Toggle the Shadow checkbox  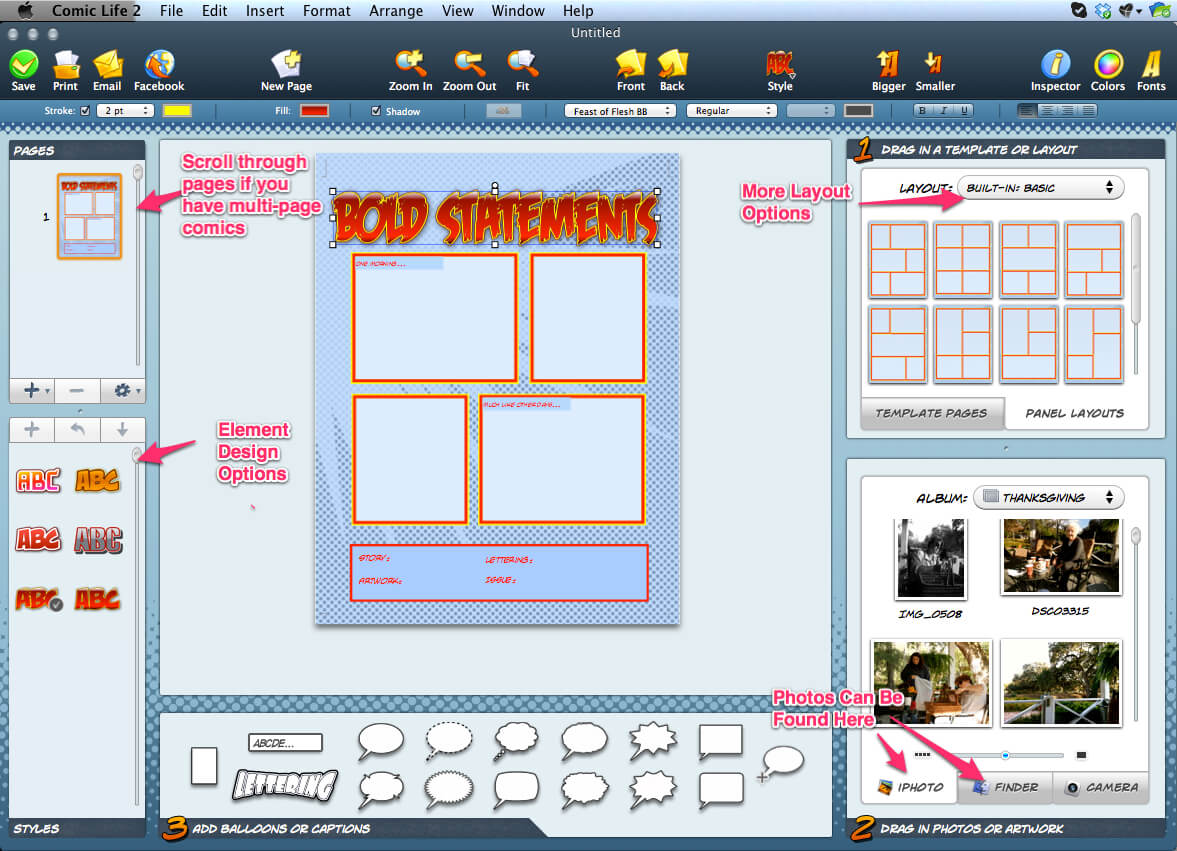[376, 110]
